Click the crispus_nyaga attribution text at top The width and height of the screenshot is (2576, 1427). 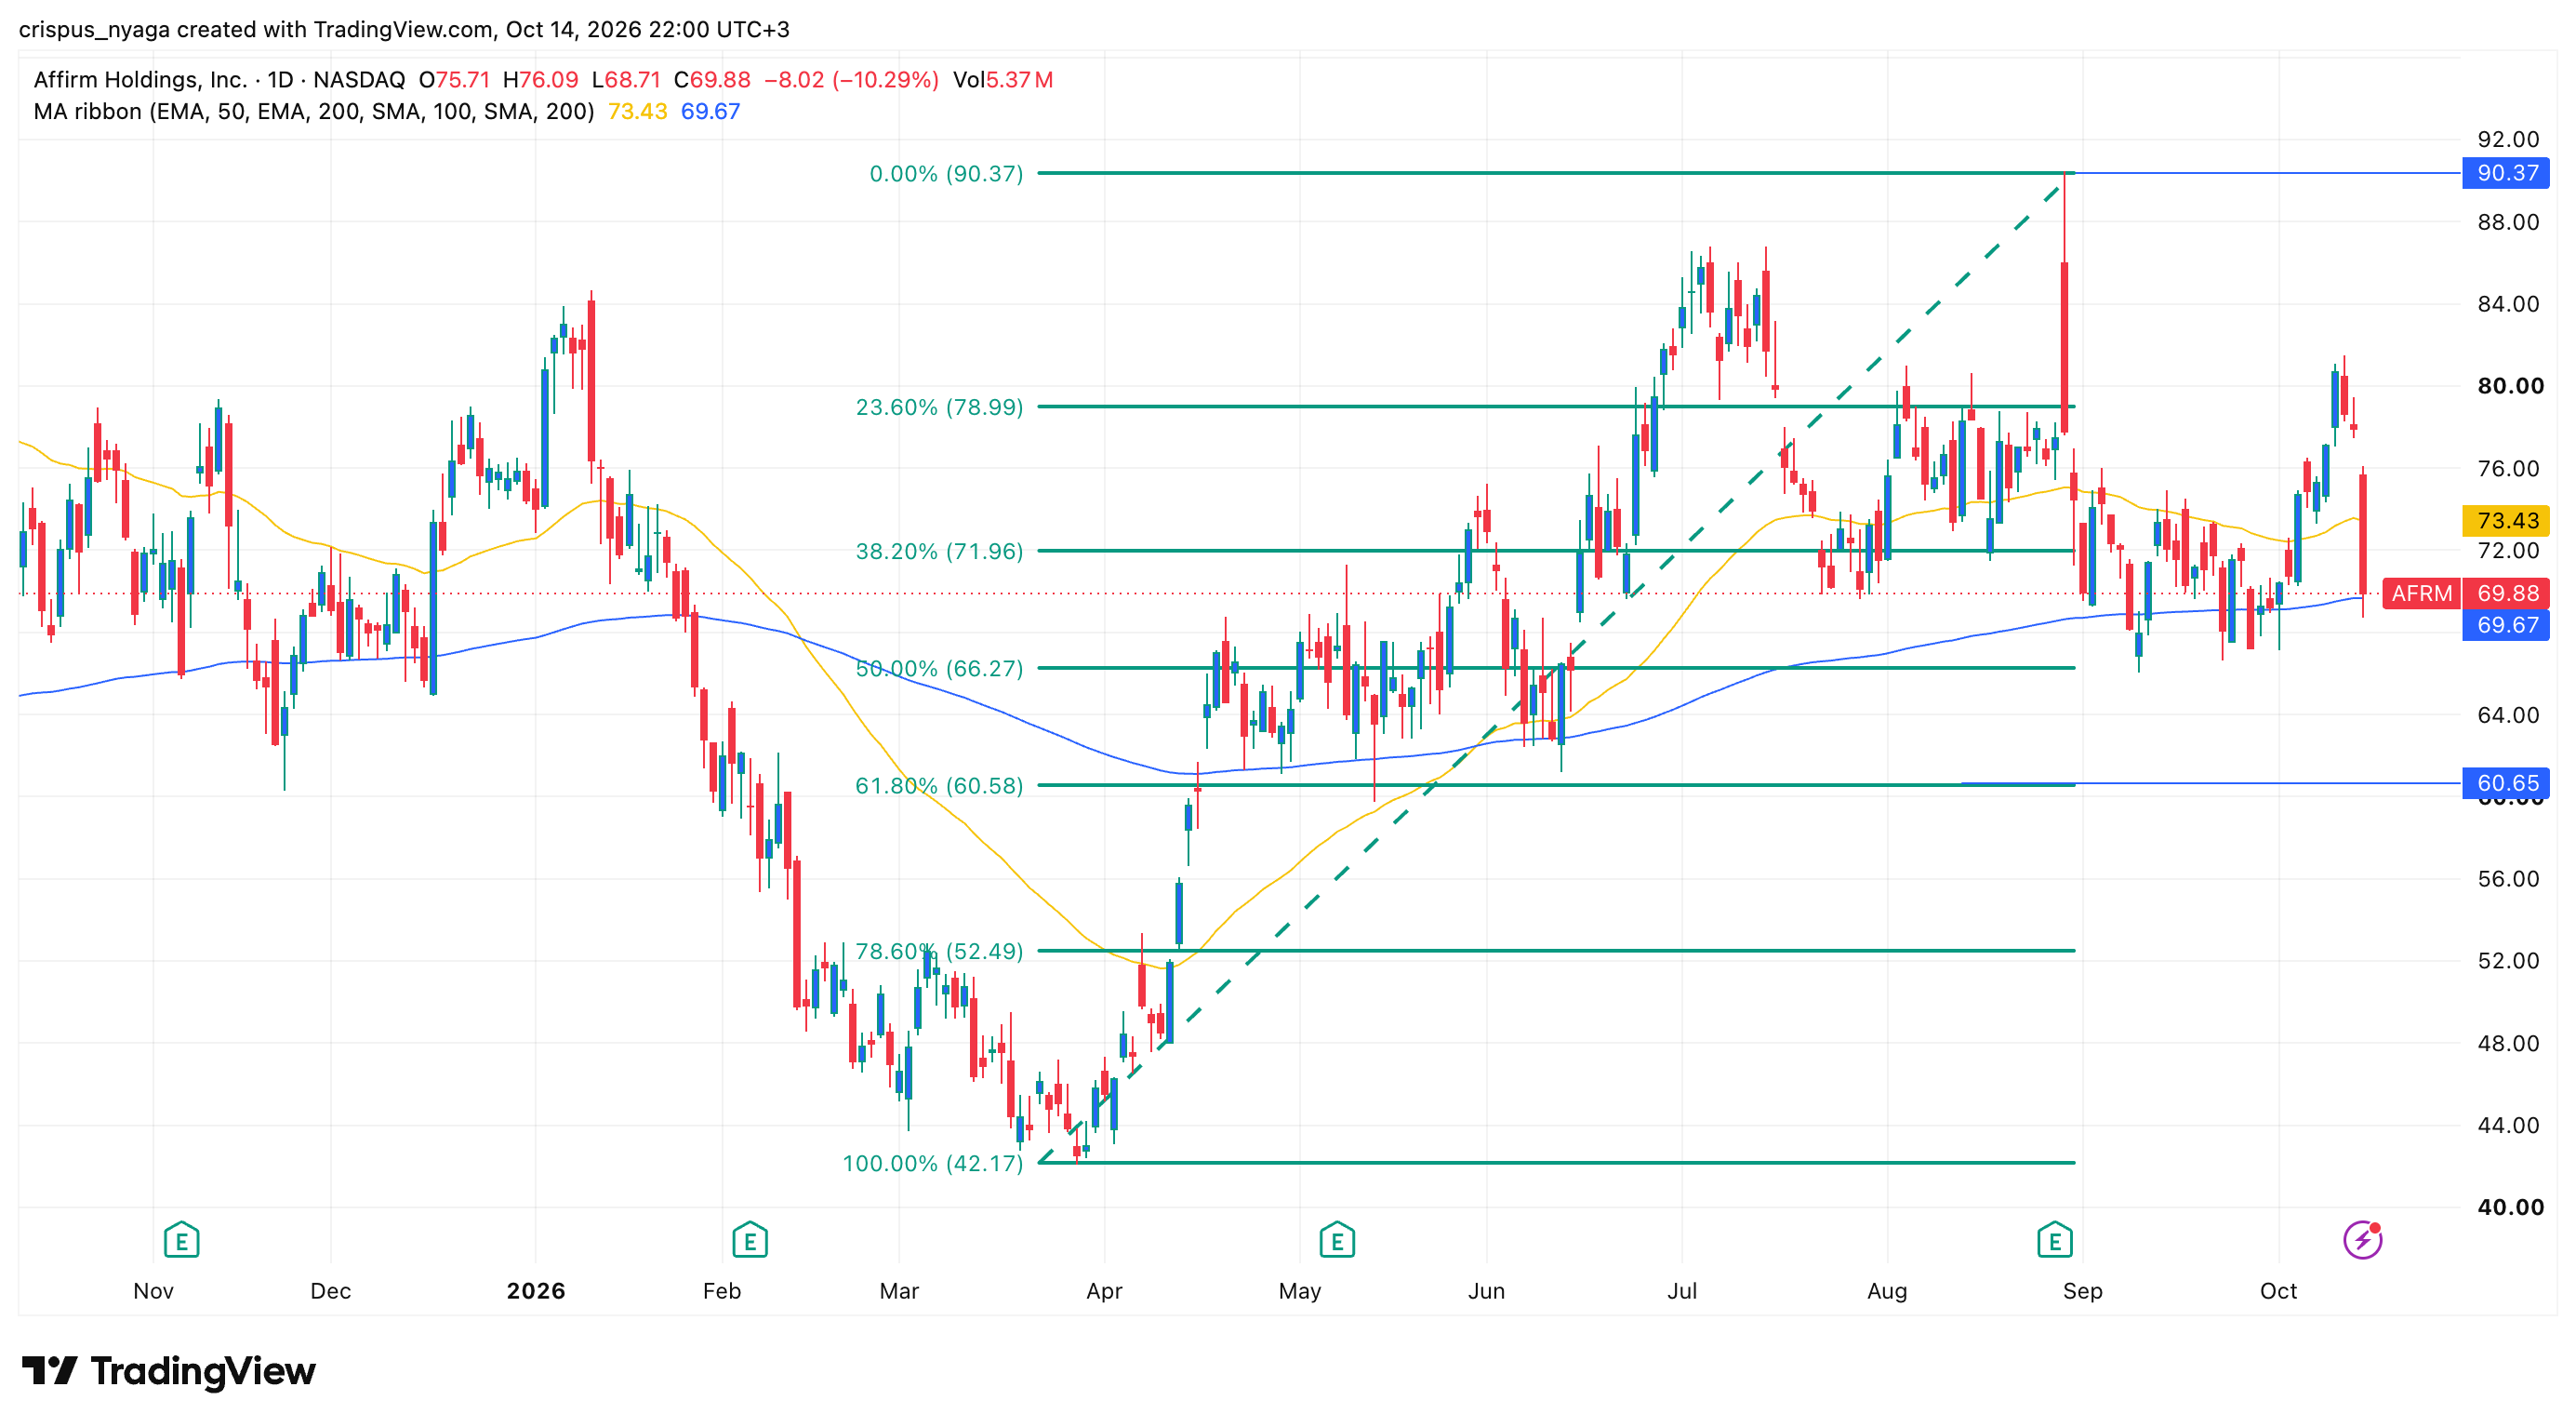[404, 29]
